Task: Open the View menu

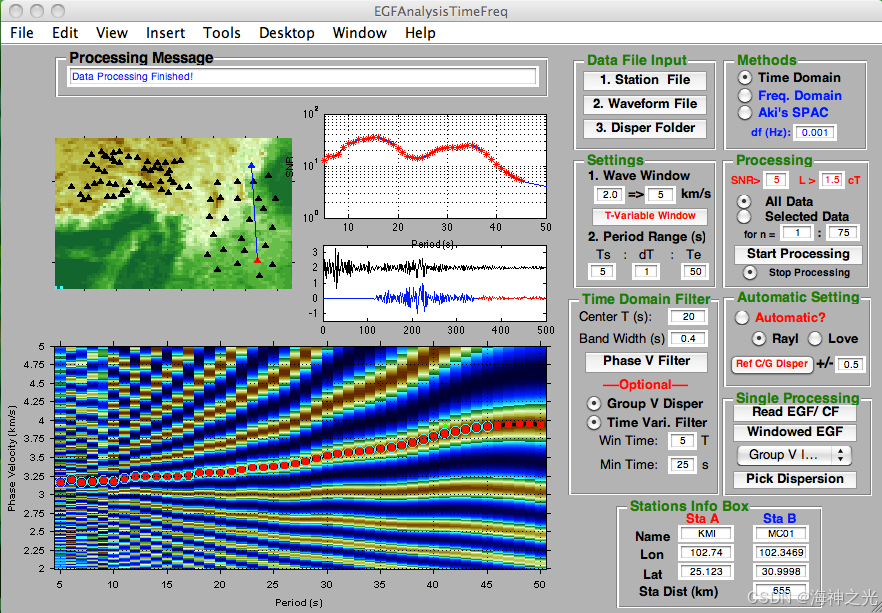Action: (112, 33)
